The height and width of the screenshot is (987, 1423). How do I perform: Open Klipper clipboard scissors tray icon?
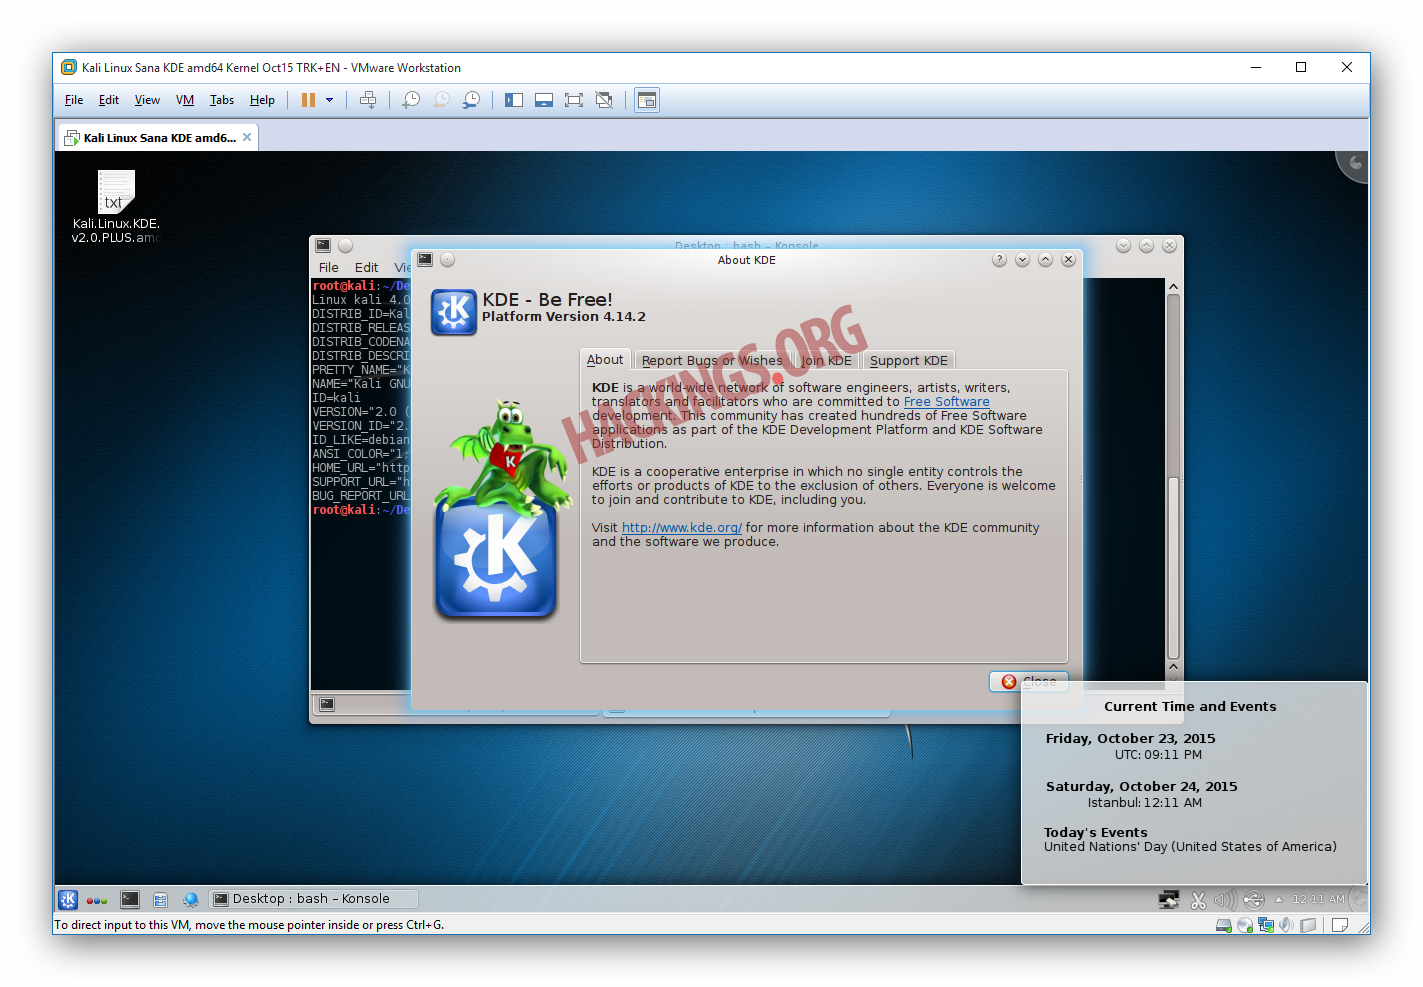(x=1198, y=900)
